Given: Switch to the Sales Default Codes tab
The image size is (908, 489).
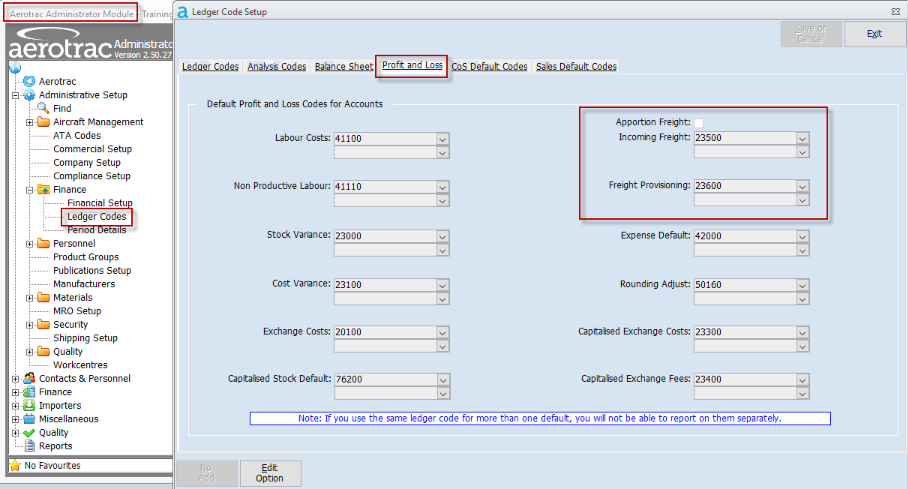Looking at the screenshot, I should pyautogui.click(x=576, y=67).
